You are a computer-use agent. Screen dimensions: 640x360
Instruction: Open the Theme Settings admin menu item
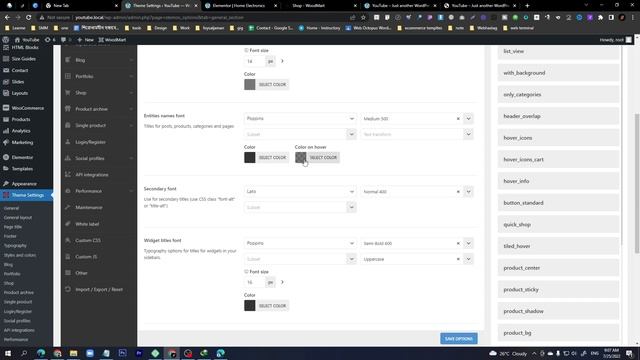tap(27, 195)
